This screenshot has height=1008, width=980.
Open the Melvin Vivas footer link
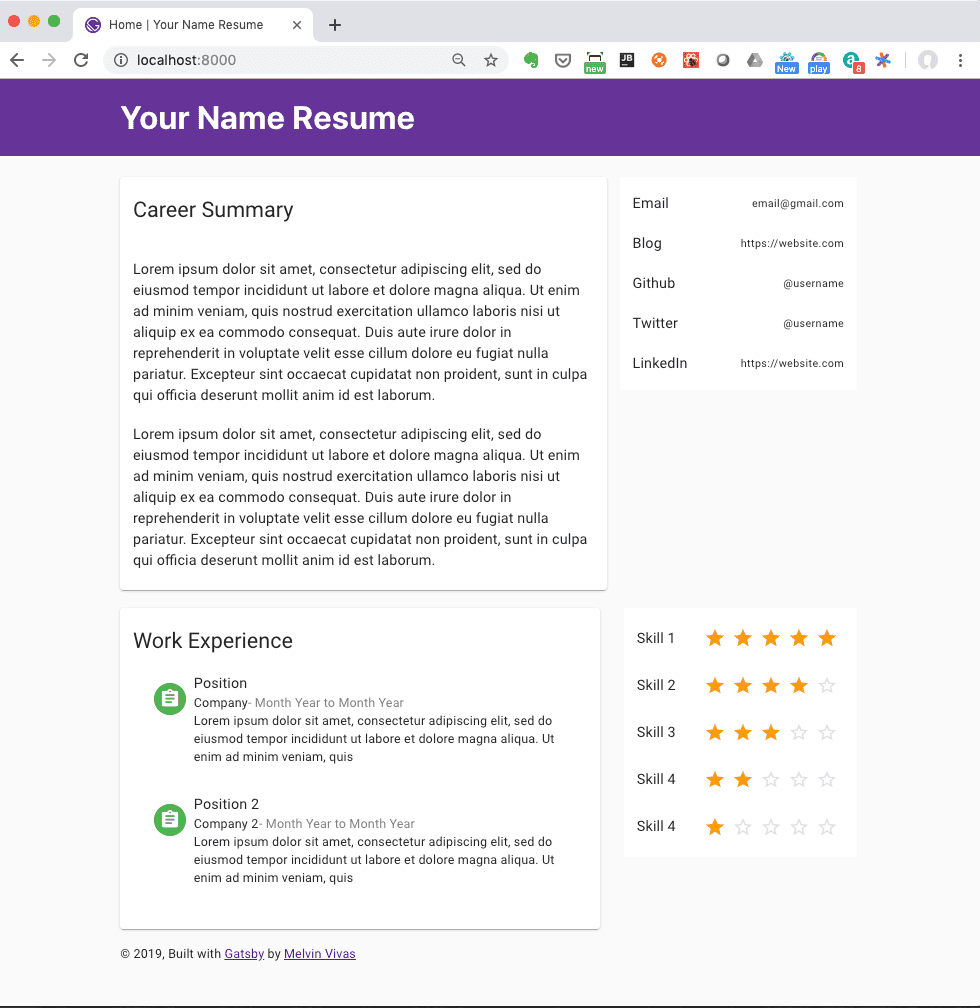(320, 953)
